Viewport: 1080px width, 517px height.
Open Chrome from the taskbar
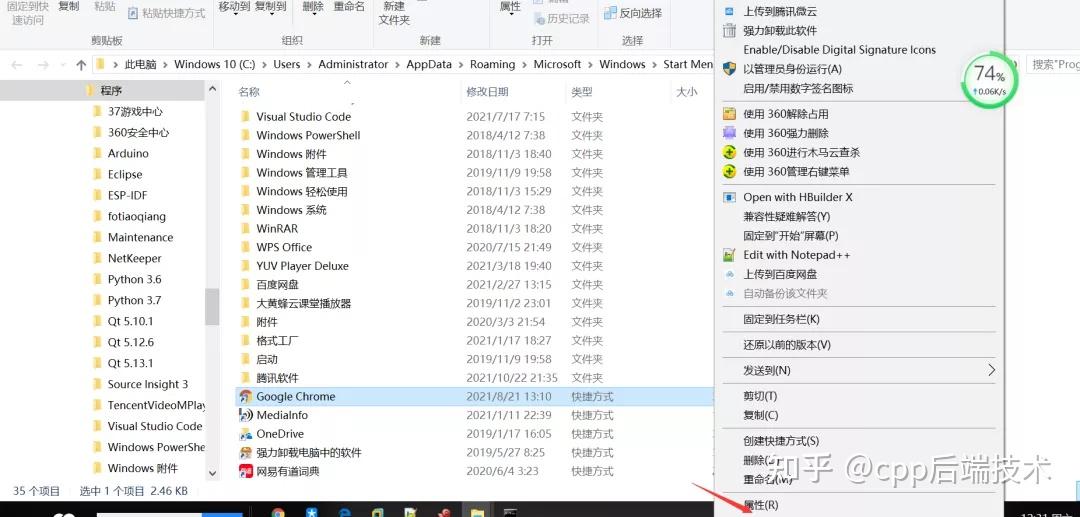[x=278, y=512]
